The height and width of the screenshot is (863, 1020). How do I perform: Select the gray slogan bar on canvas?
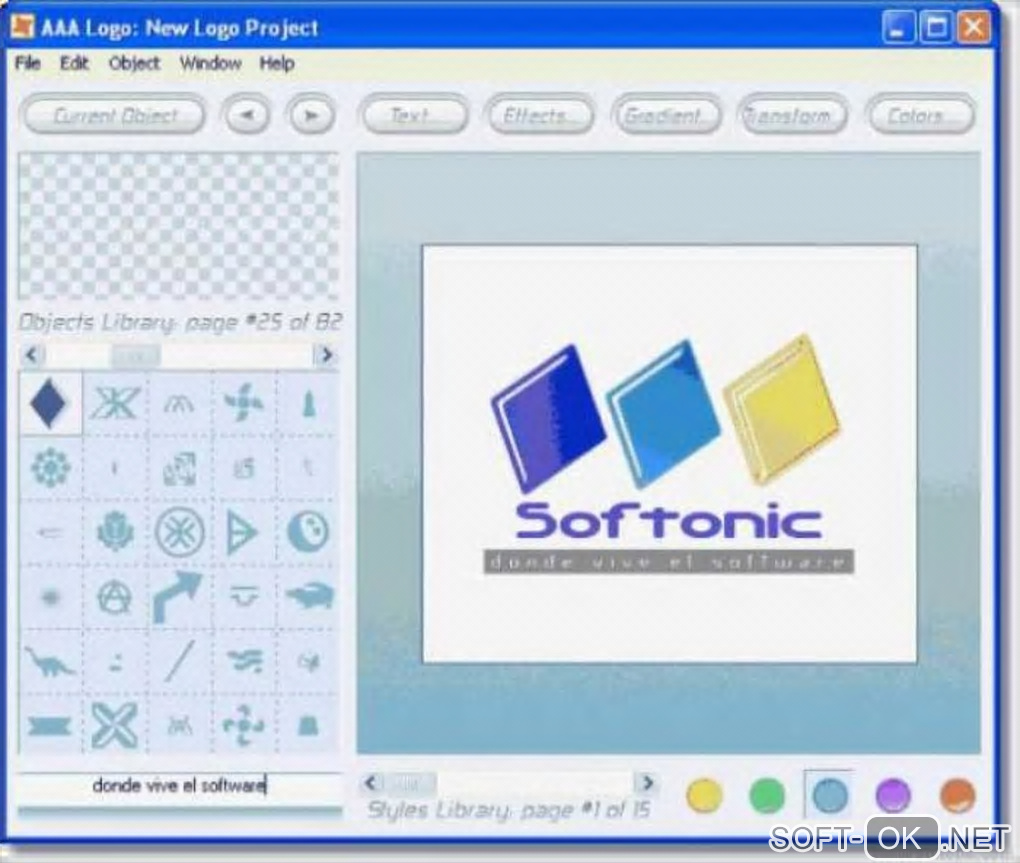(x=668, y=562)
